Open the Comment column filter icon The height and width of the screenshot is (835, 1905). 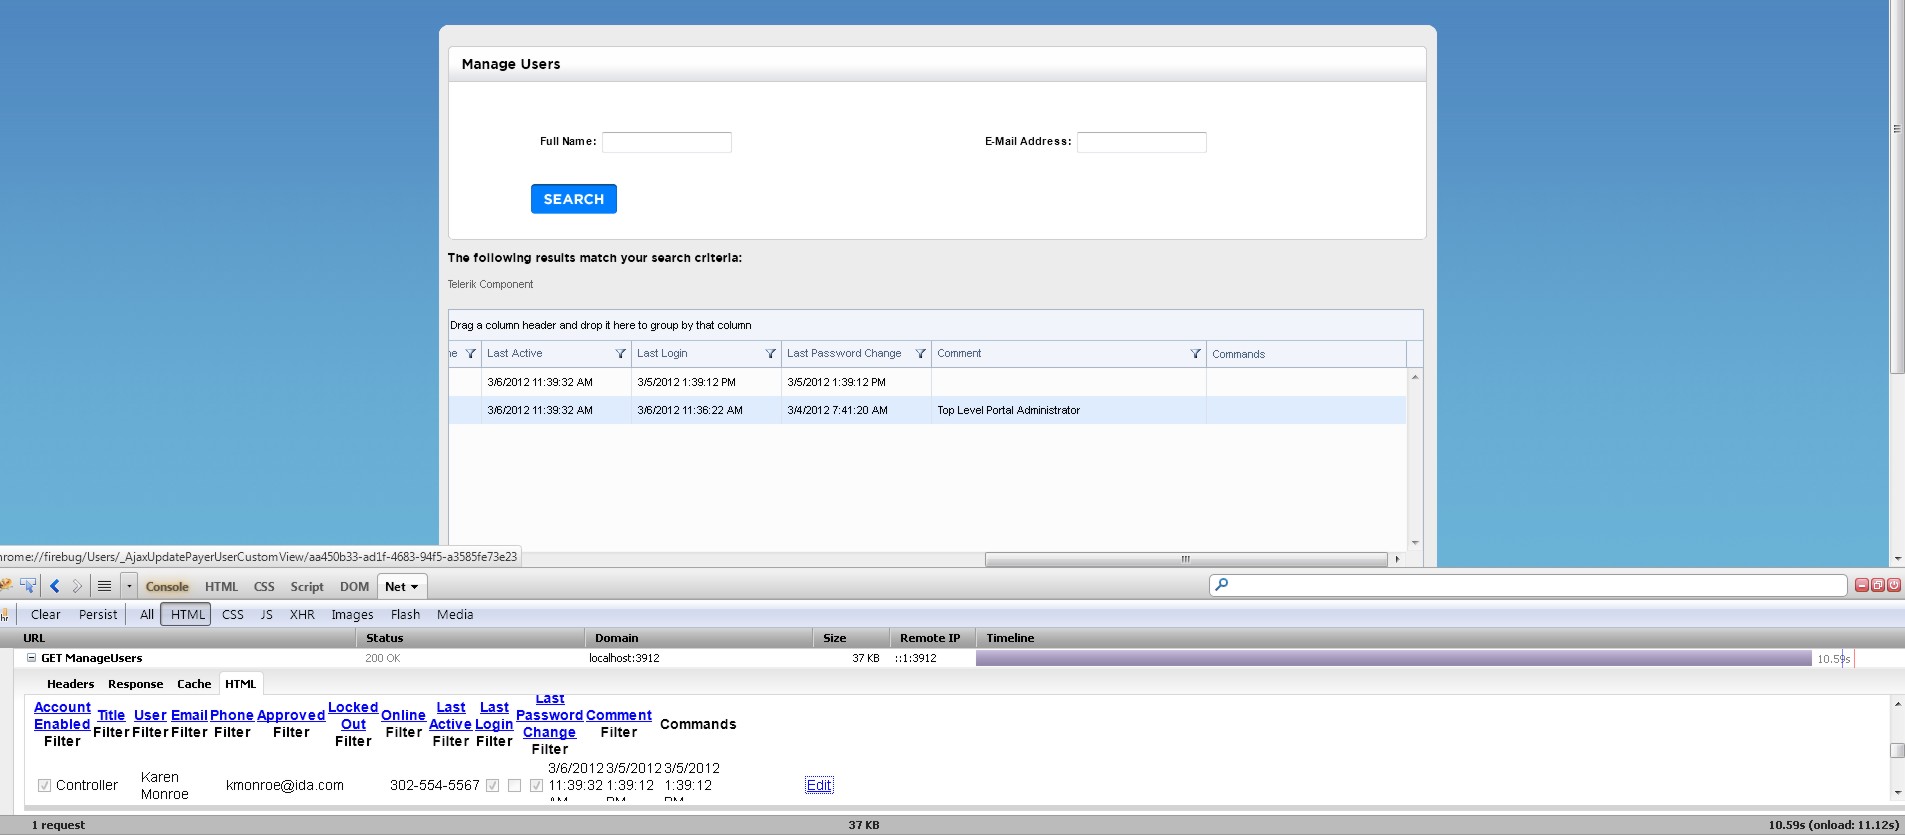(x=1195, y=354)
